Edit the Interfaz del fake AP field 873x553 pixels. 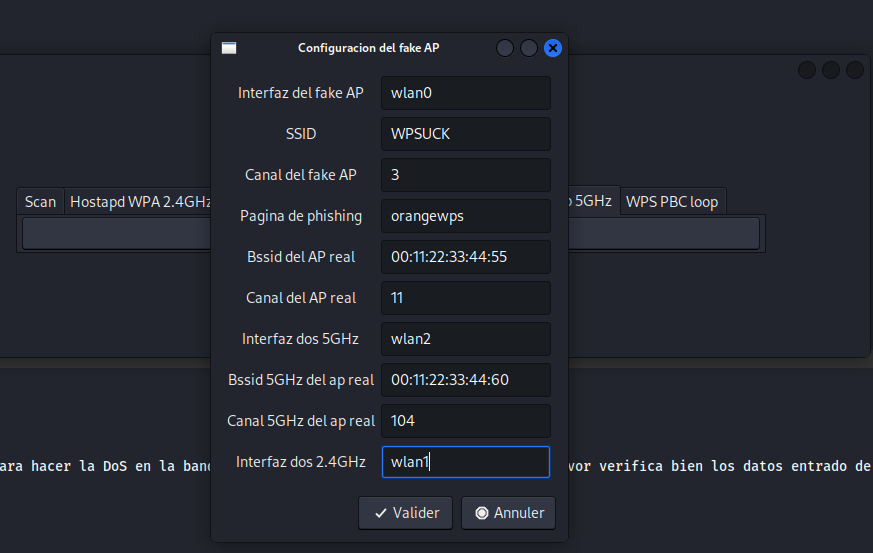[466, 93]
